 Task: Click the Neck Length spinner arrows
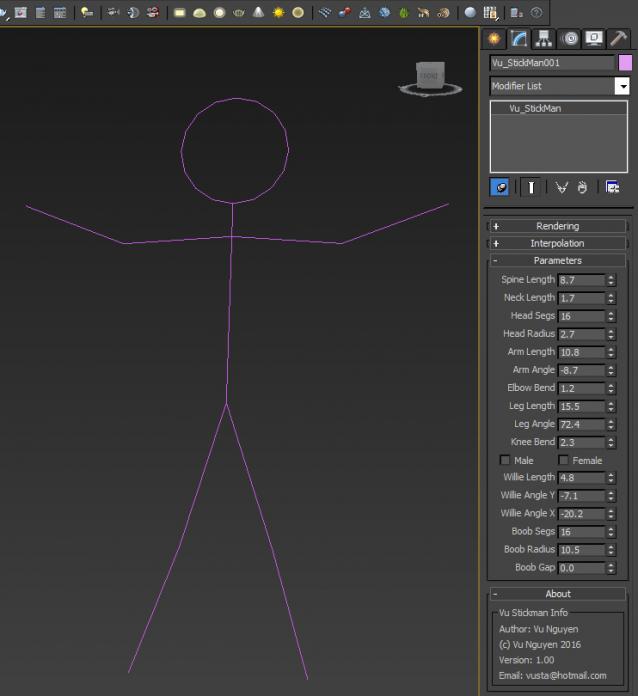pos(611,298)
